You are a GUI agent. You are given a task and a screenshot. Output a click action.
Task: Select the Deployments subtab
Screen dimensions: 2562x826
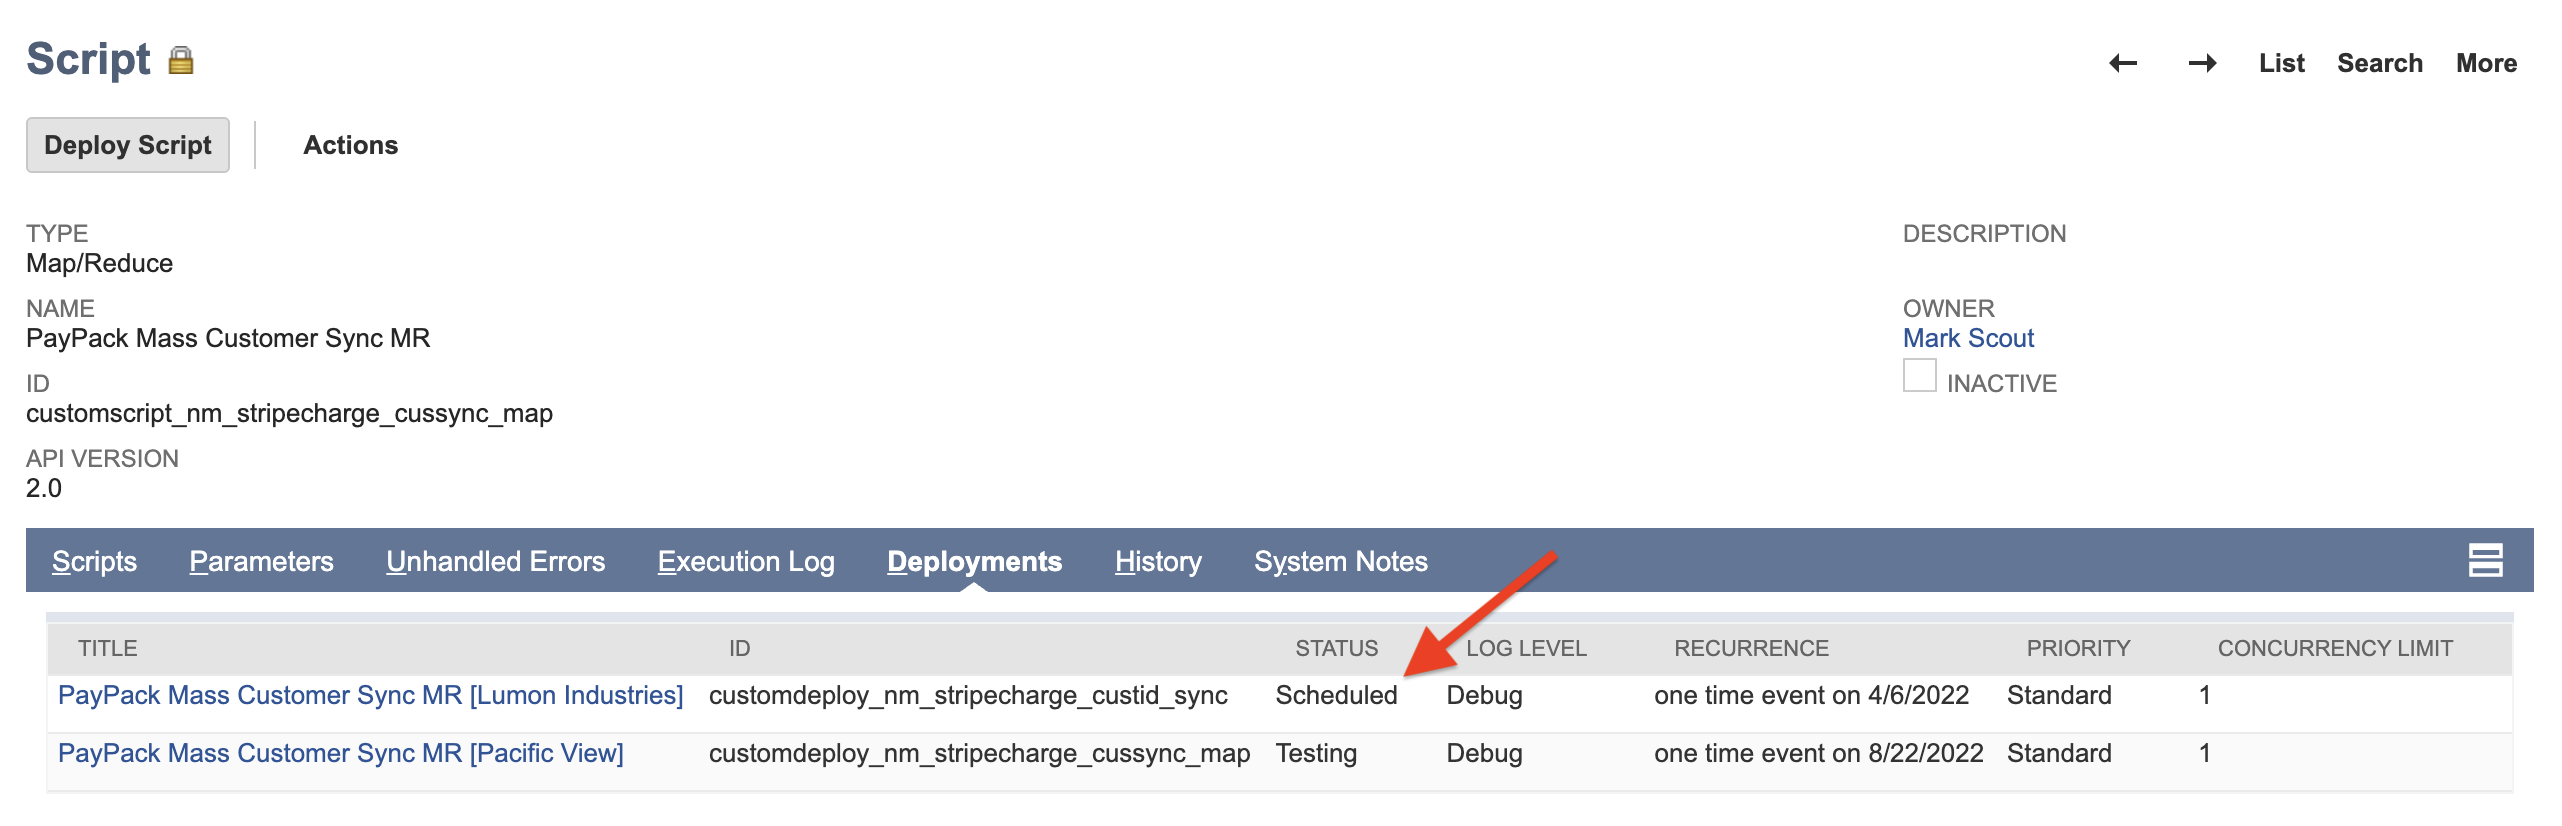point(974,561)
